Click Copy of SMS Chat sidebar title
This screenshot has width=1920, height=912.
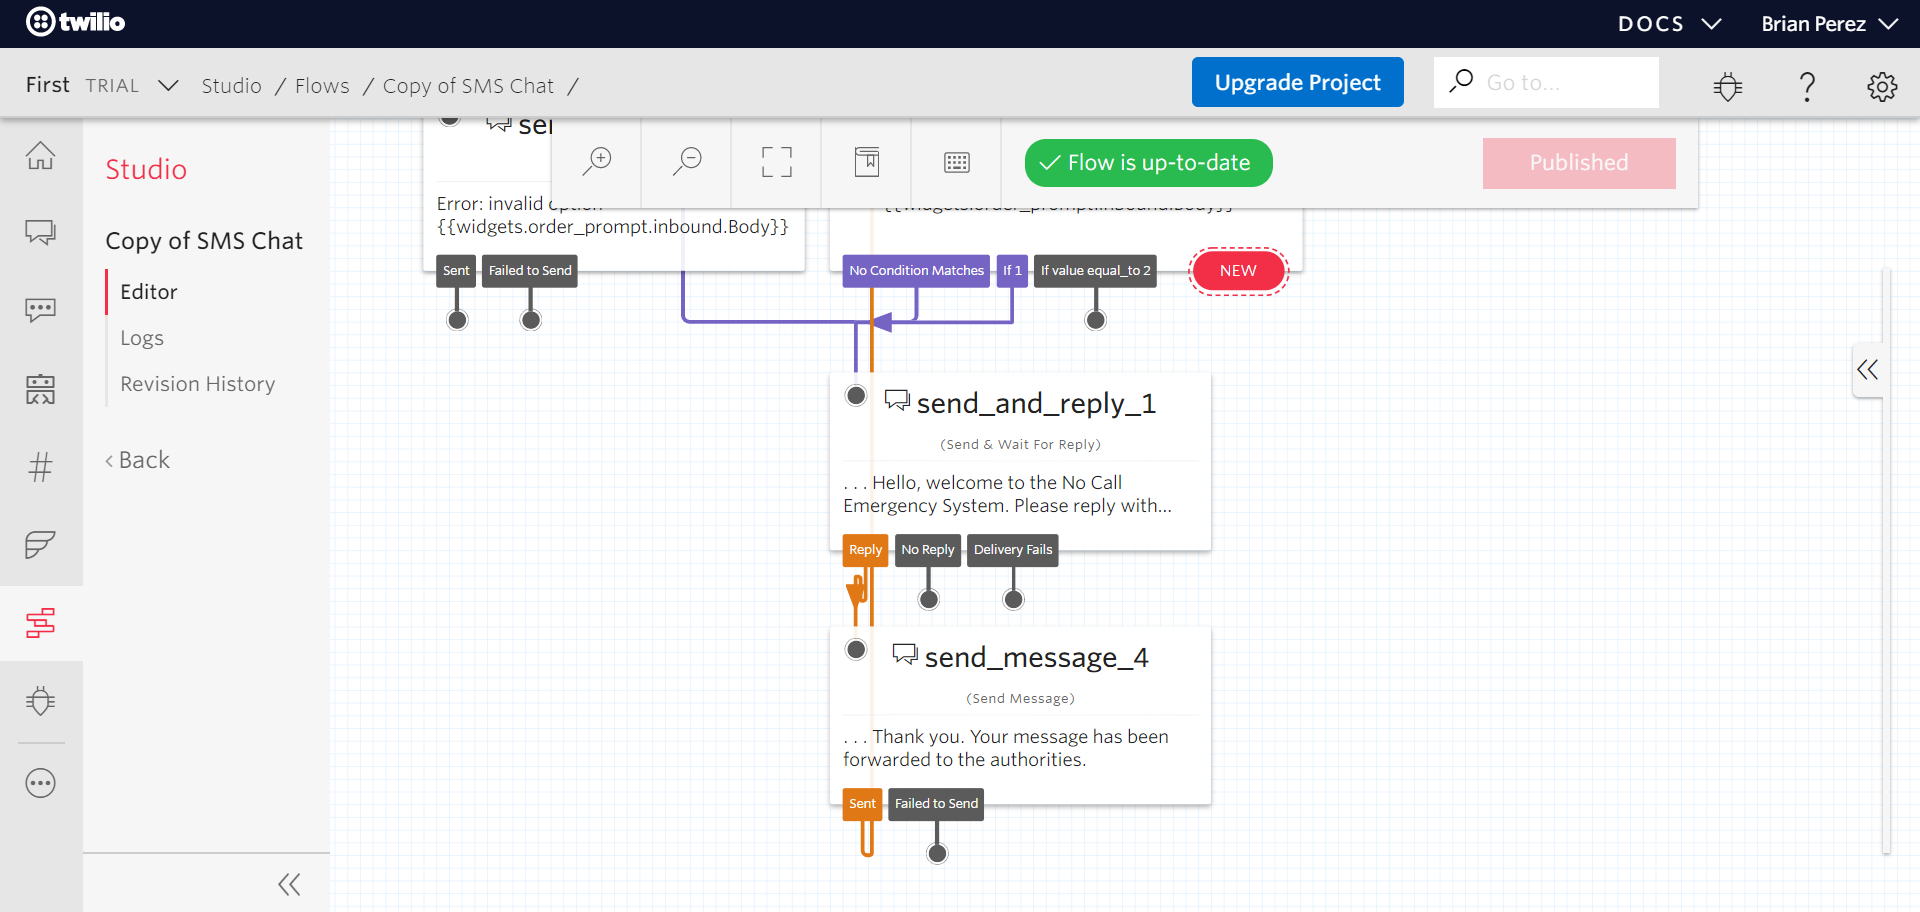point(204,241)
